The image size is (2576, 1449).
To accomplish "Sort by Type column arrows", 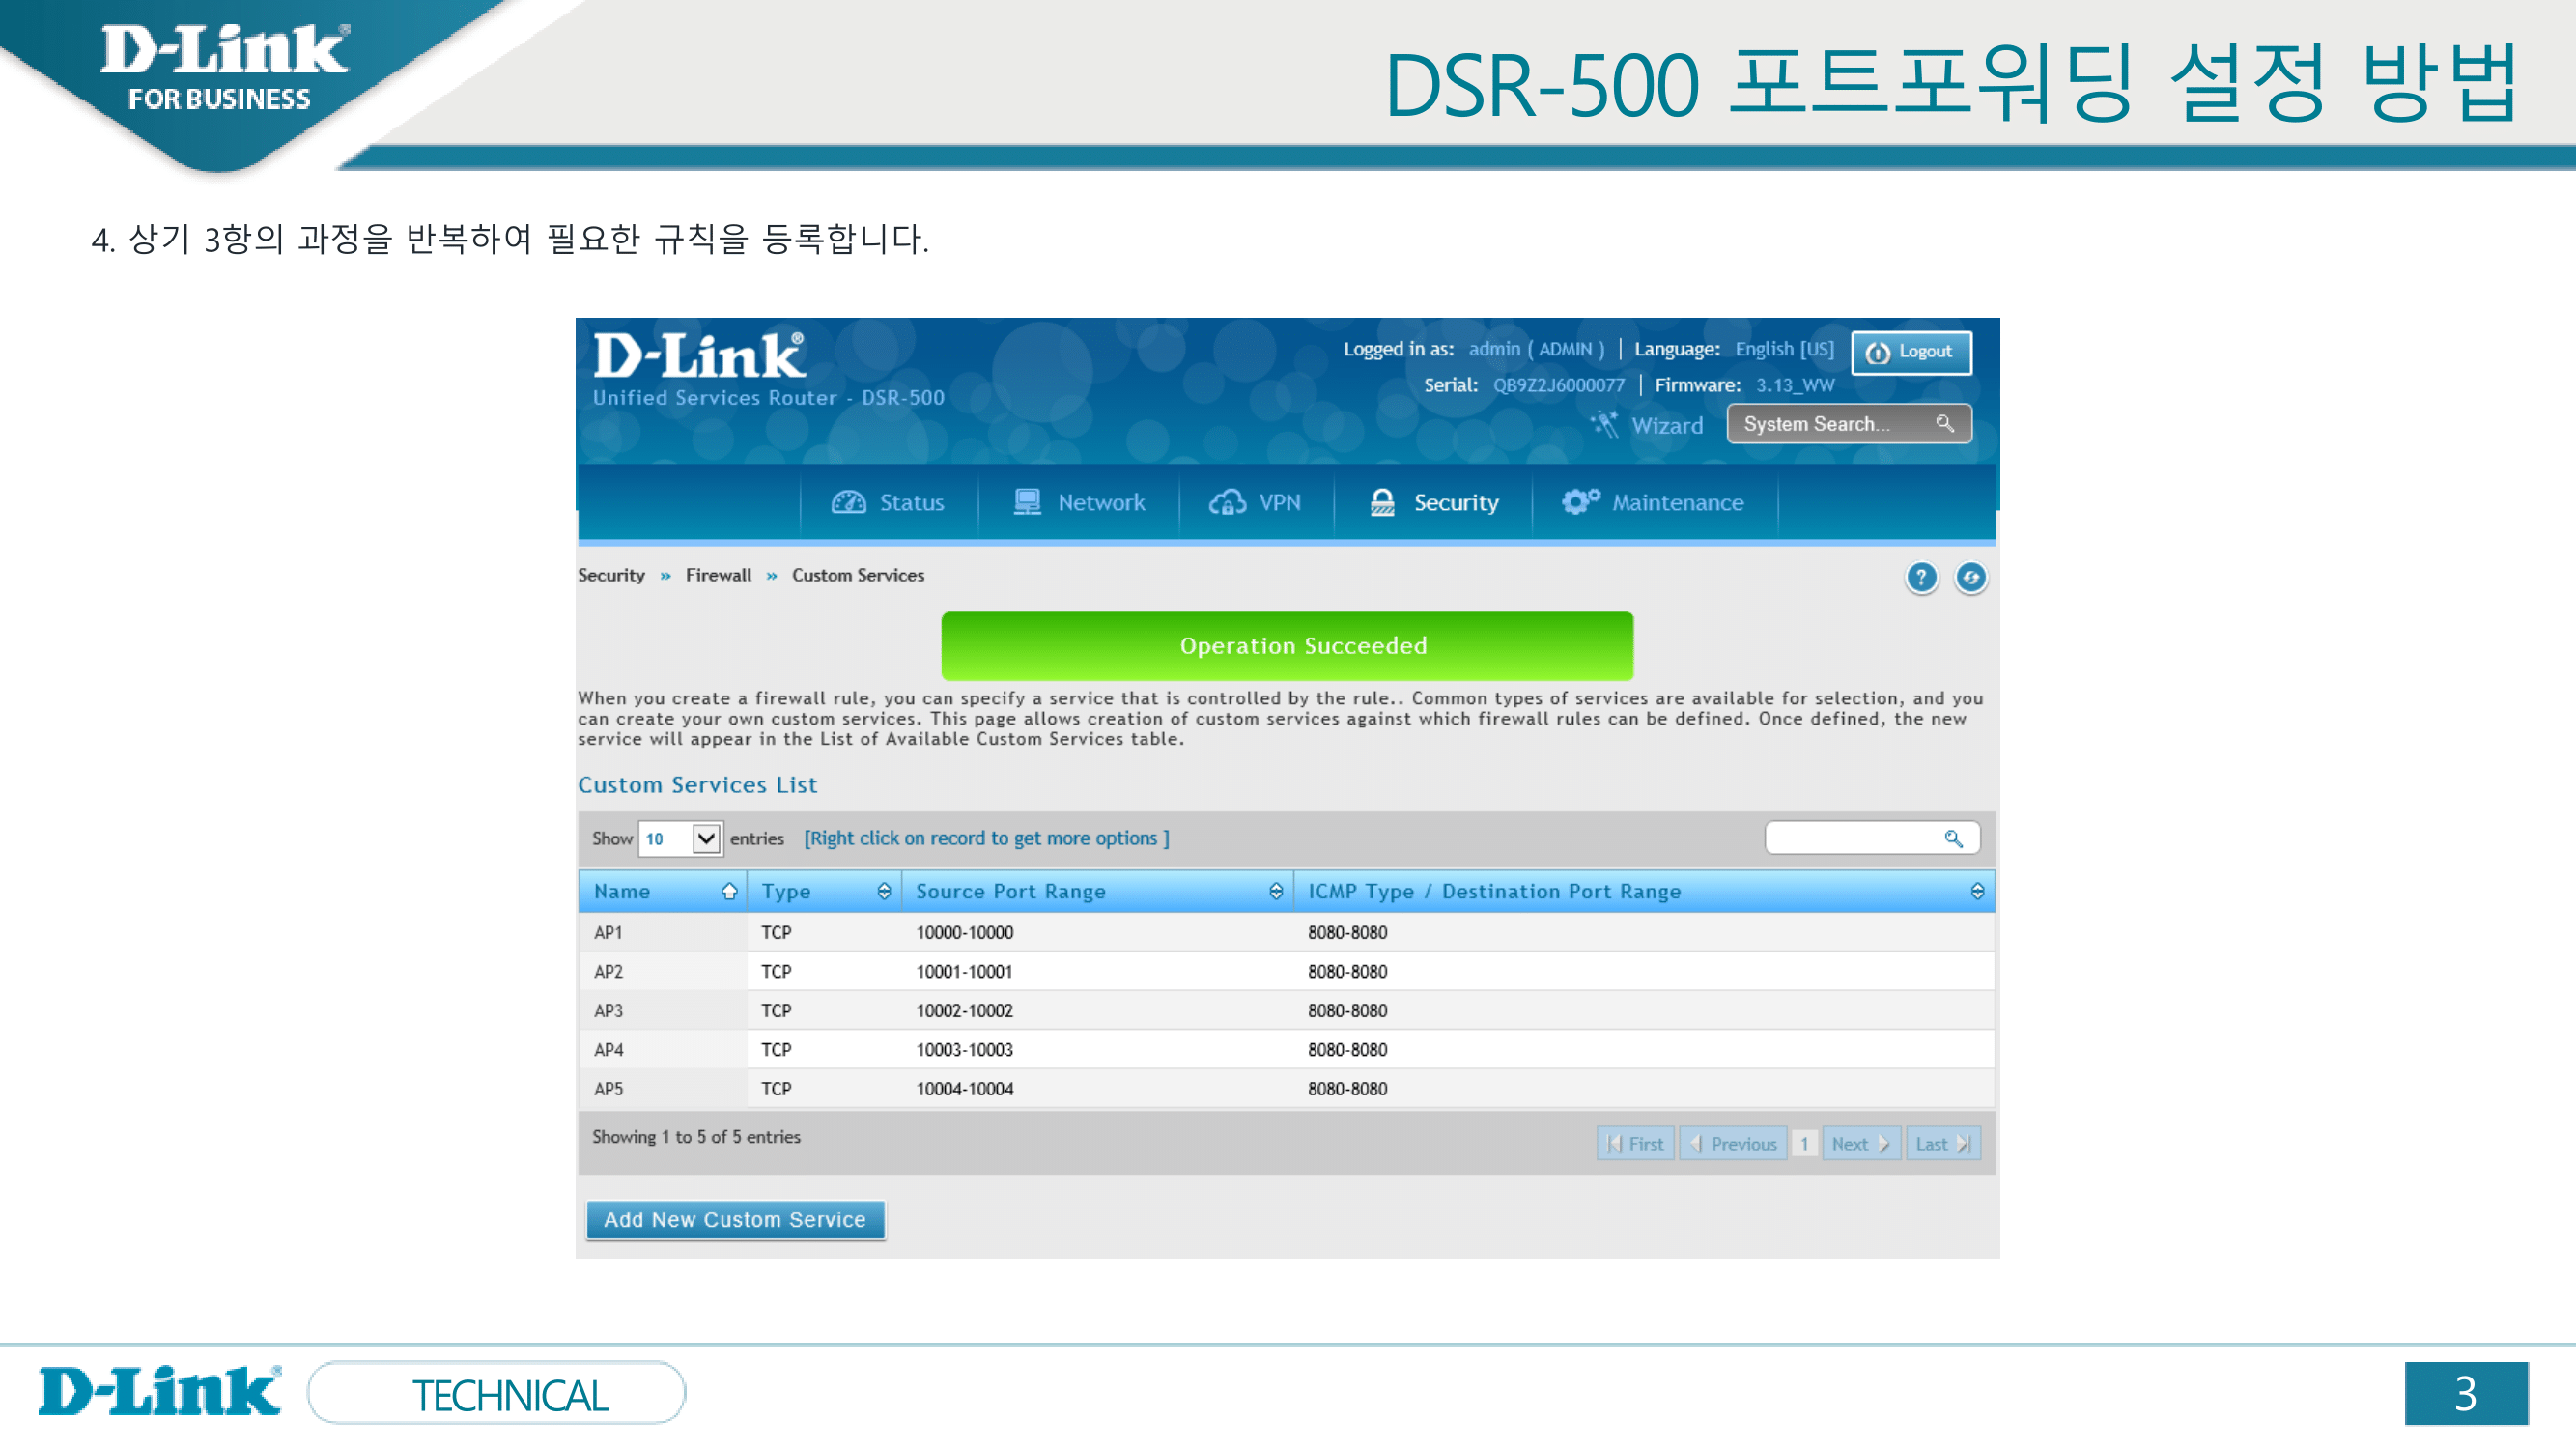I will 884,891.
